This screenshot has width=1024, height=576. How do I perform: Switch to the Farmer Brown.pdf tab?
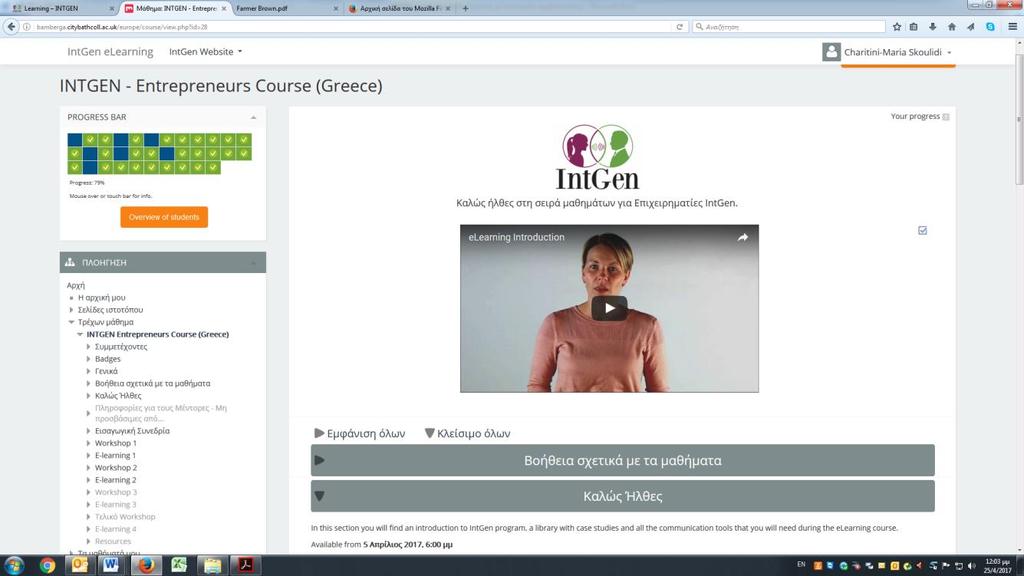pos(285,8)
